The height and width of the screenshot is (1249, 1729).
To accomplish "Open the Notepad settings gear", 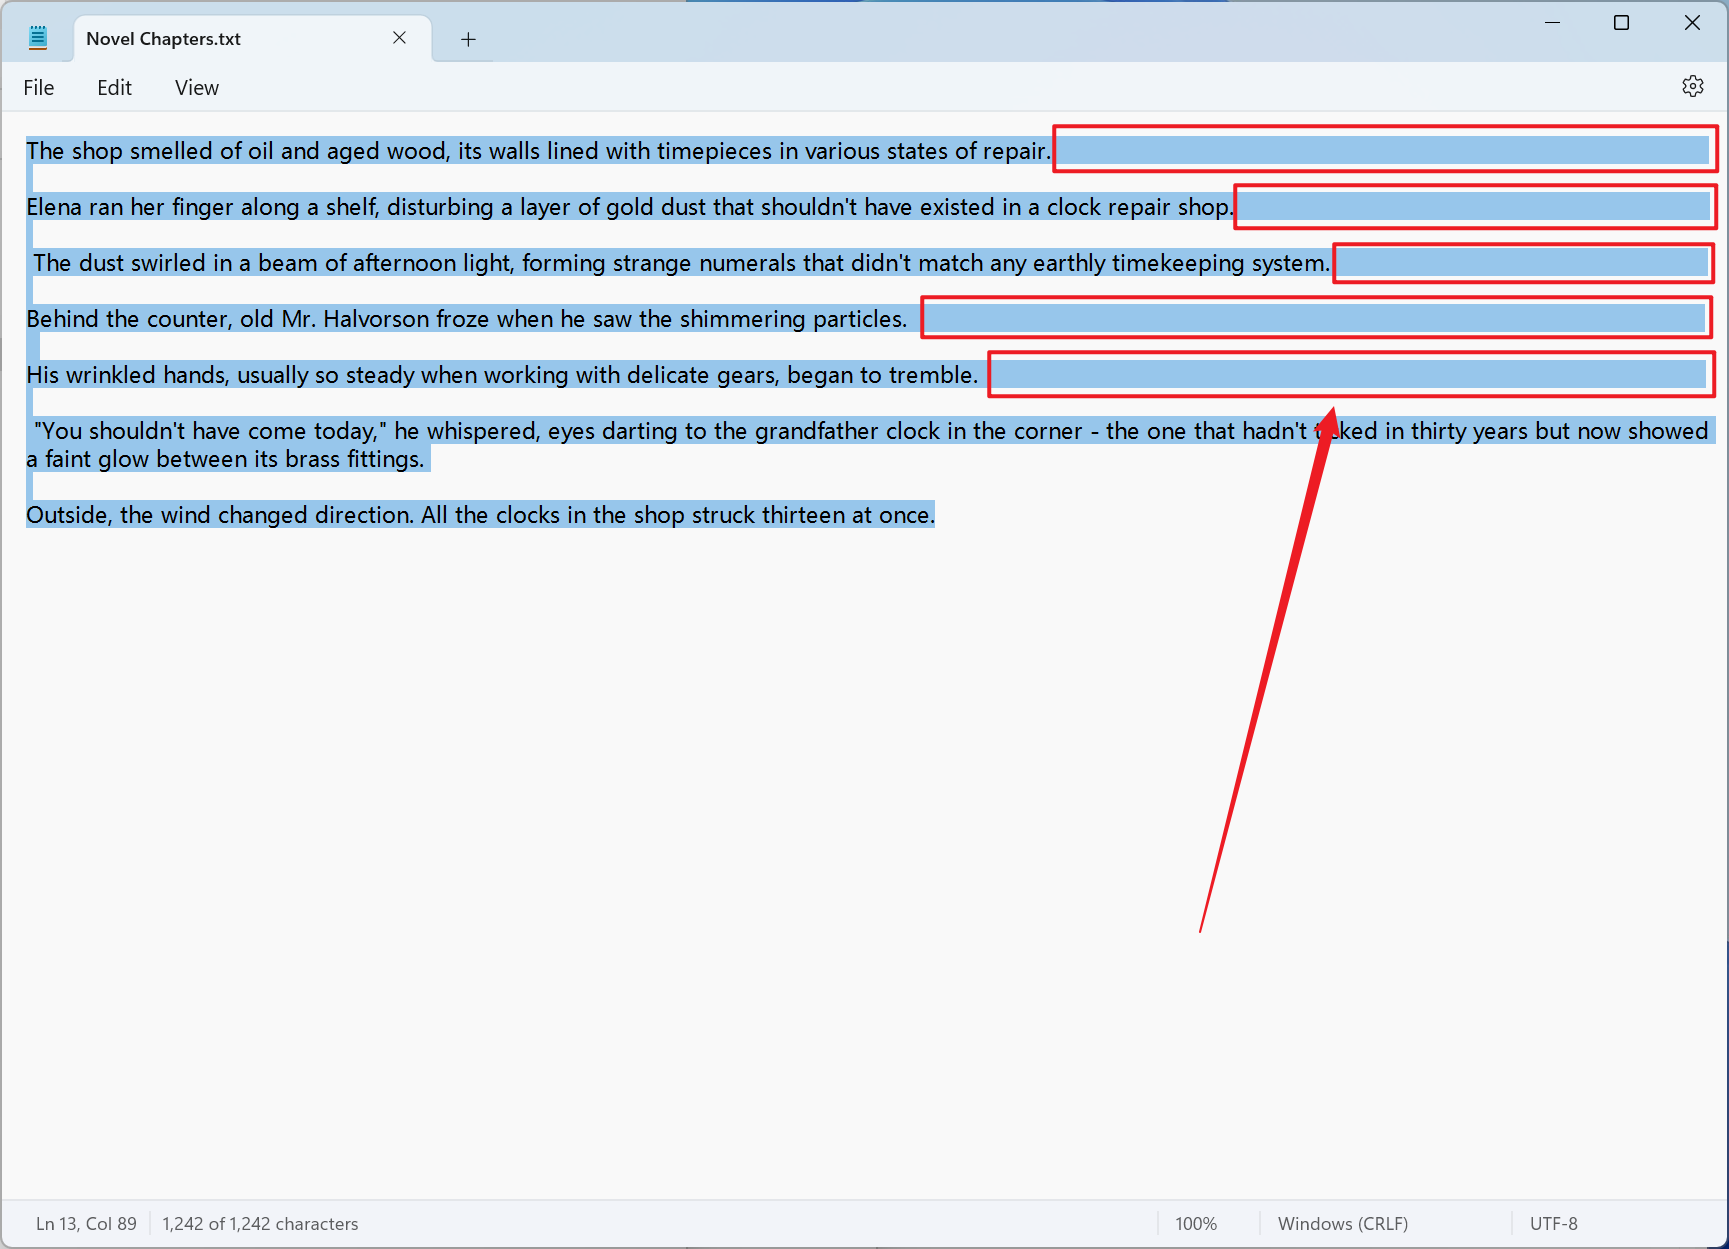I will pos(1692,87).
